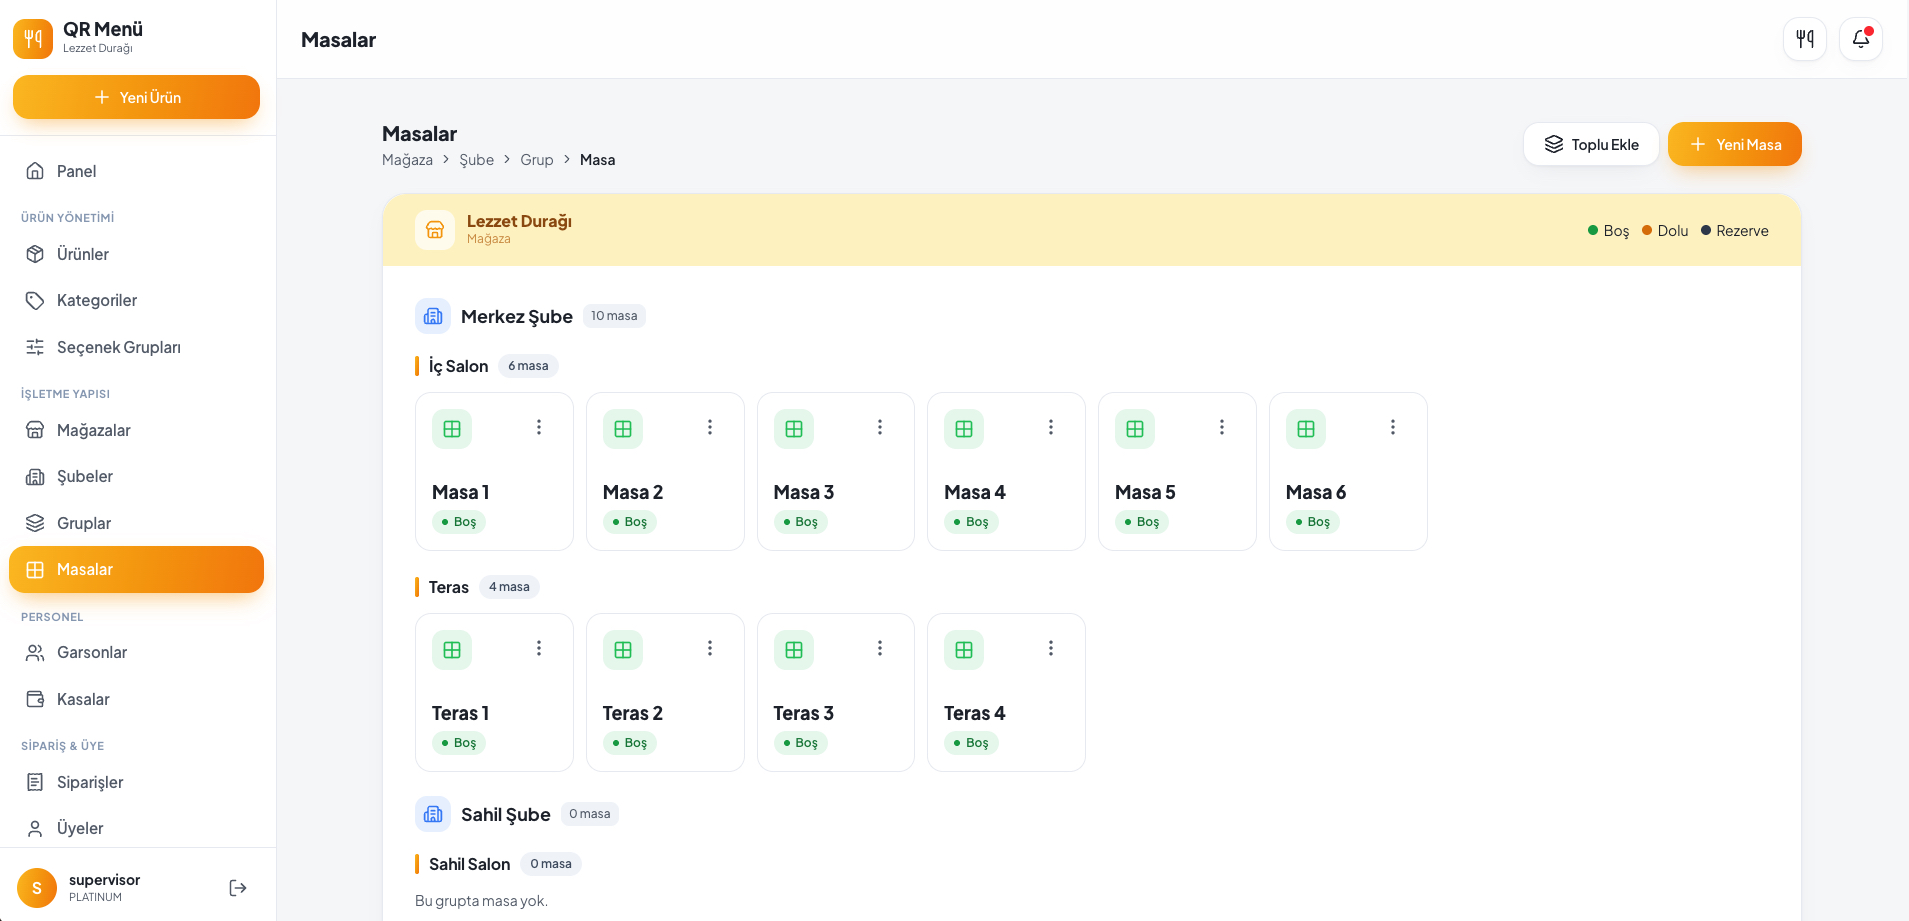Open Mağazalar in the sidebar
The height and width of the screenshot is (921, 1909).
(x=136, y=430)
